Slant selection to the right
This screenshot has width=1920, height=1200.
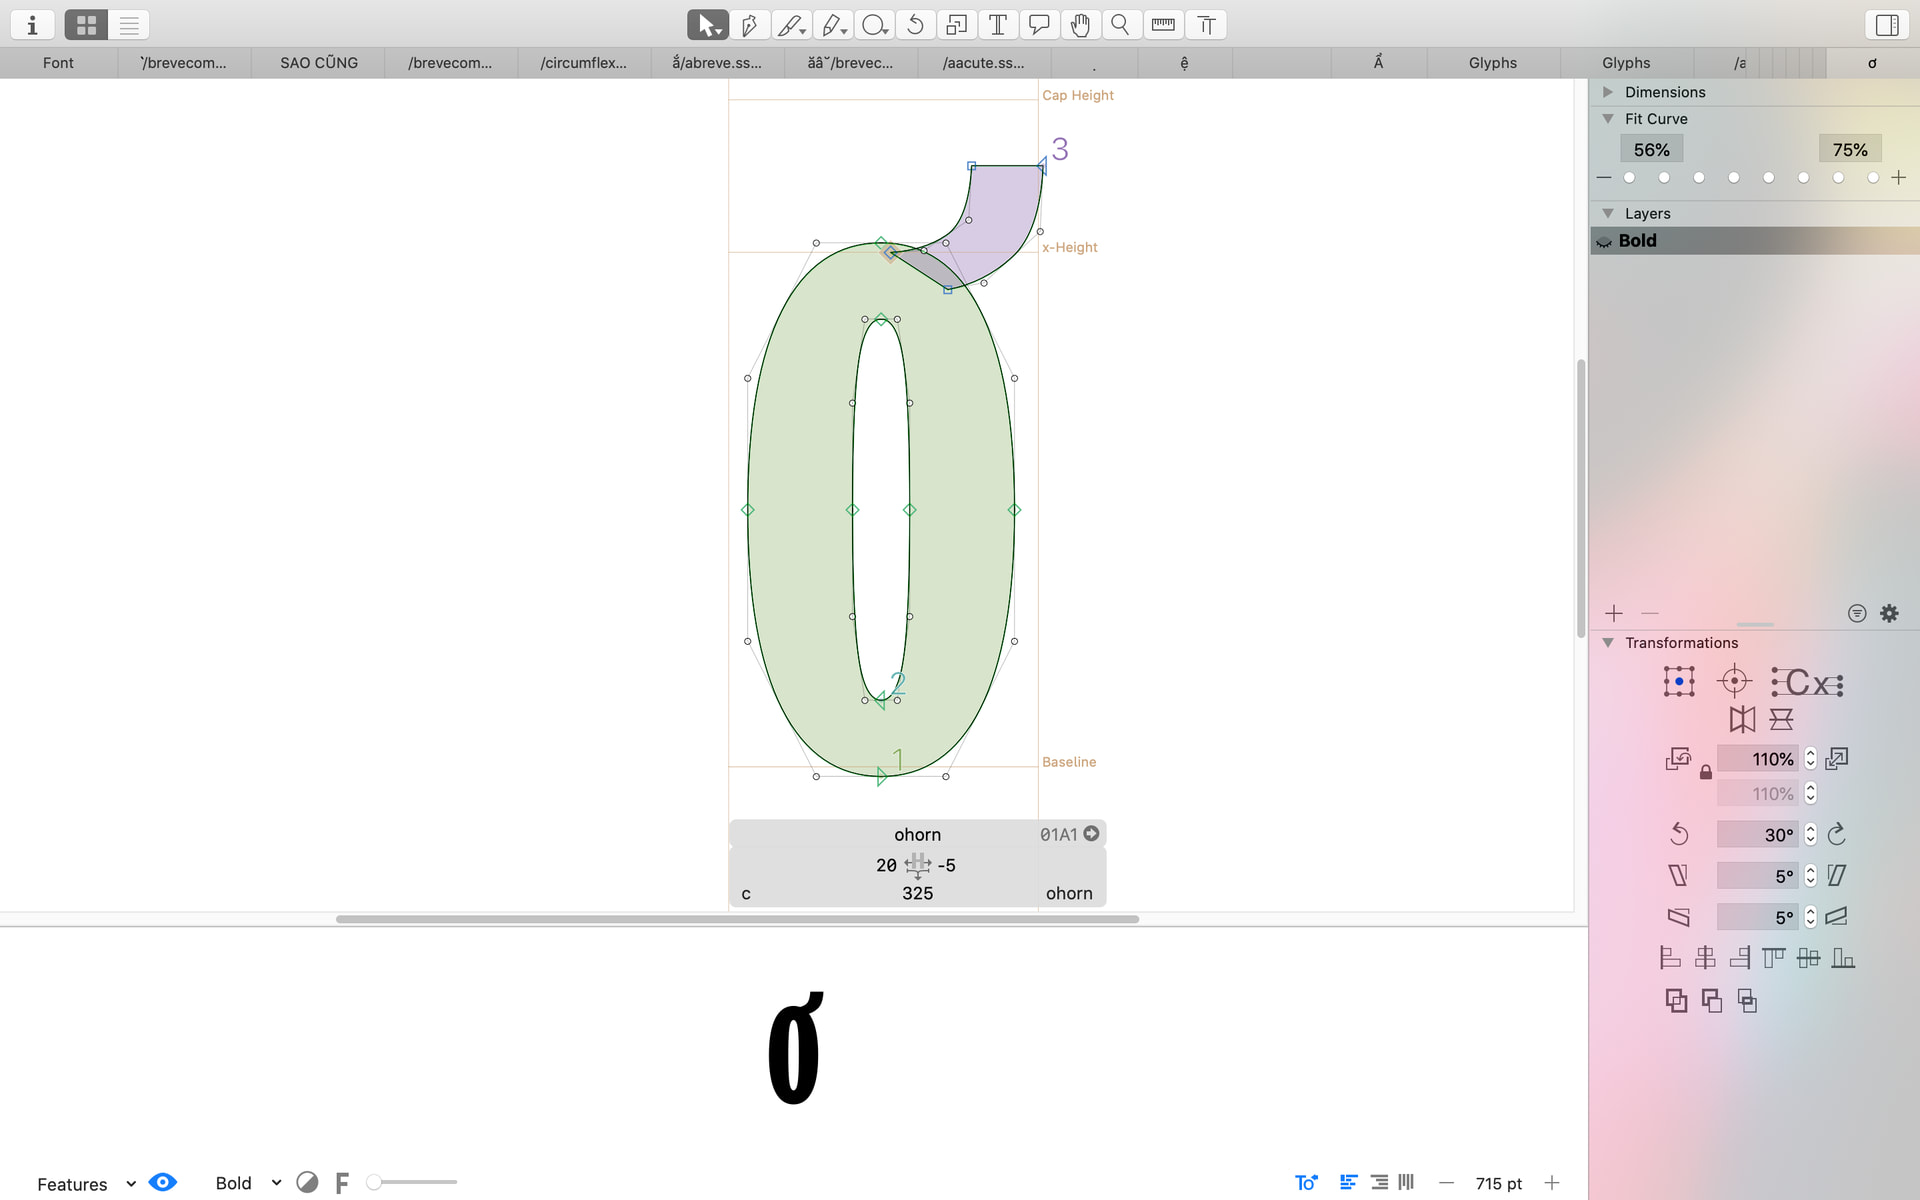[1837, 876]
